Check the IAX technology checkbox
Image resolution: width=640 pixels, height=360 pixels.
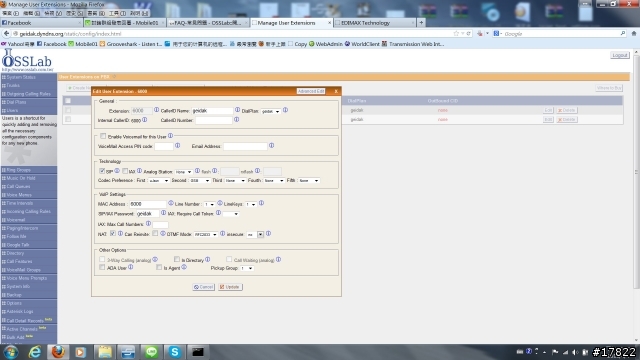point(125,171)
